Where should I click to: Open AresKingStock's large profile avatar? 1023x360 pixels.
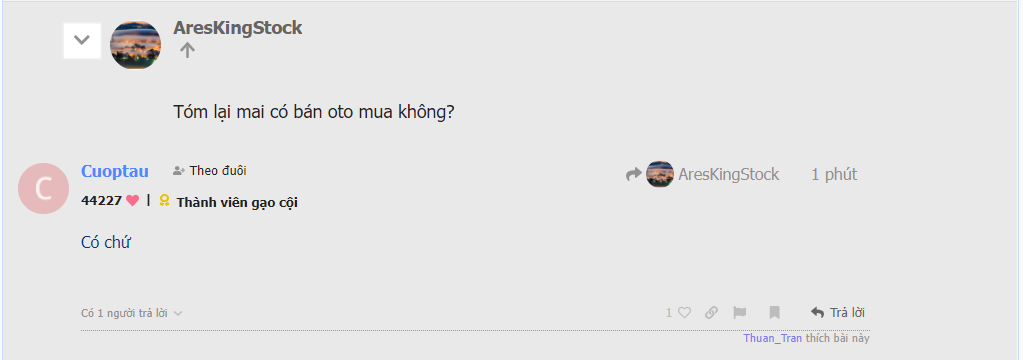click(x=136, y=44)
